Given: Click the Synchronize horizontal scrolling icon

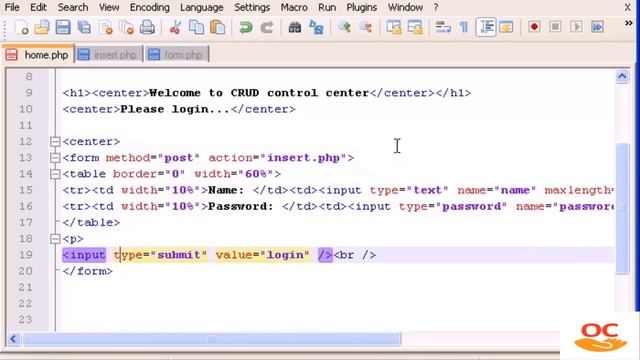Looking at the screenshot, I should pos(415,27).
